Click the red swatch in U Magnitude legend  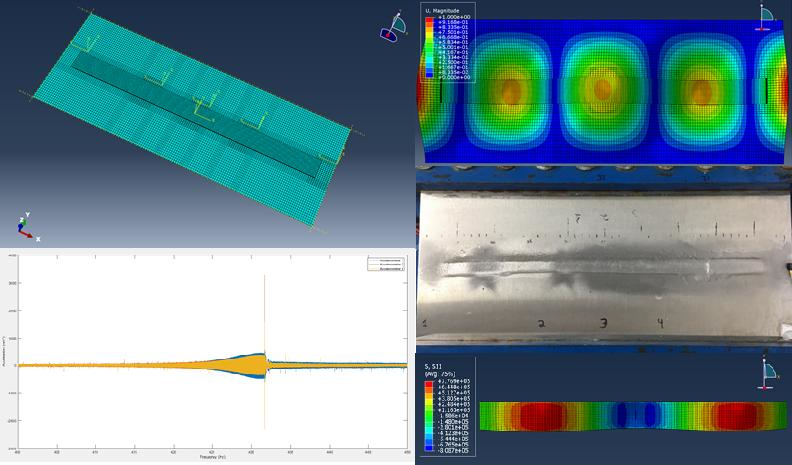pyautogui.click(x=430, y=20)
